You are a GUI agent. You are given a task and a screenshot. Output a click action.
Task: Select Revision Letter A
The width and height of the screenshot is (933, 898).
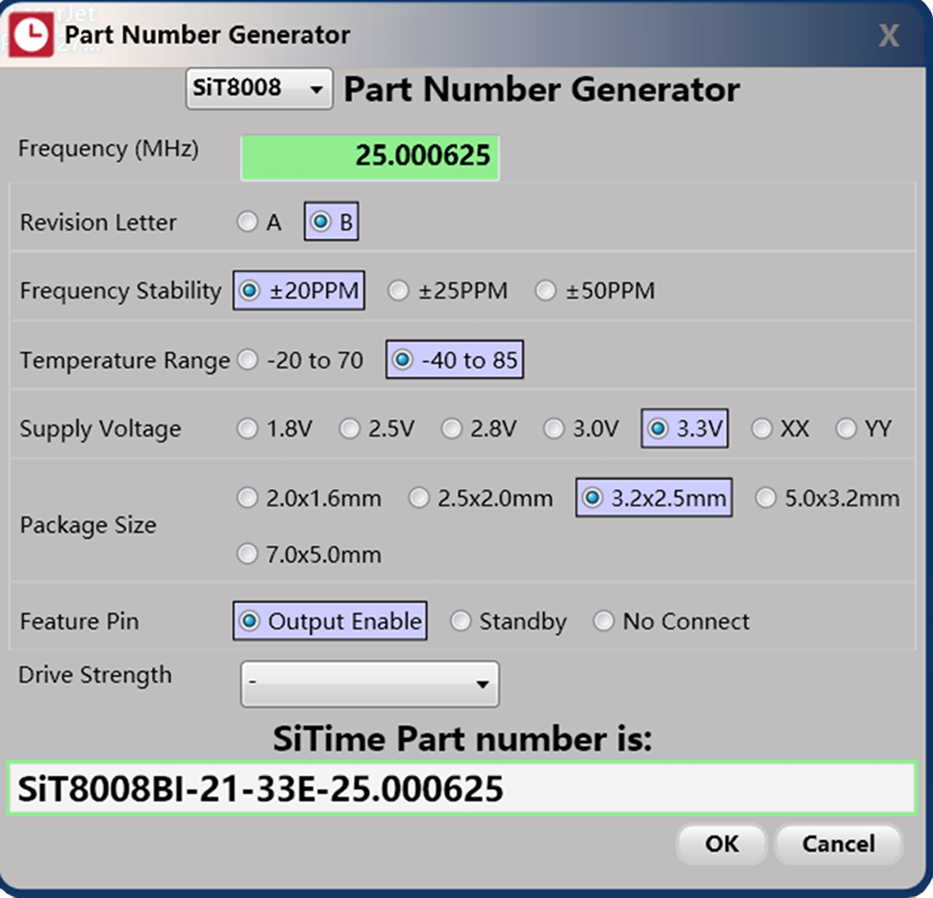pyautogui.click(x=259, y=222)
